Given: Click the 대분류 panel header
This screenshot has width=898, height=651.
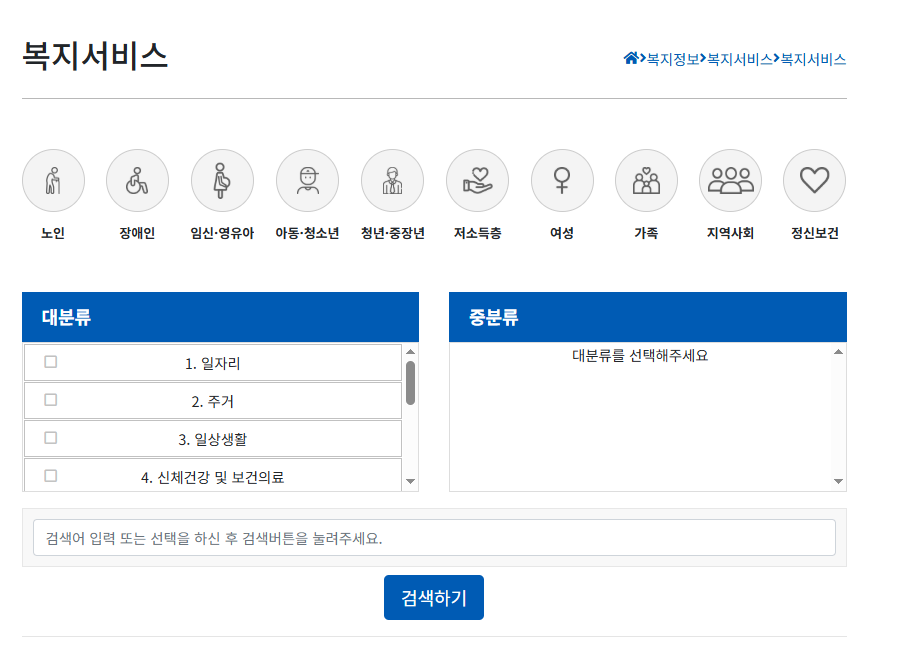Looking at the screenshot, I should (x=220, y=317).
